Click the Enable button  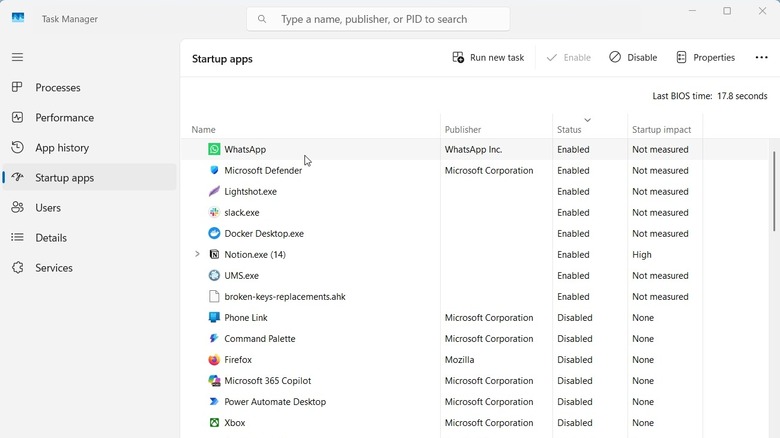coord(568,57)
